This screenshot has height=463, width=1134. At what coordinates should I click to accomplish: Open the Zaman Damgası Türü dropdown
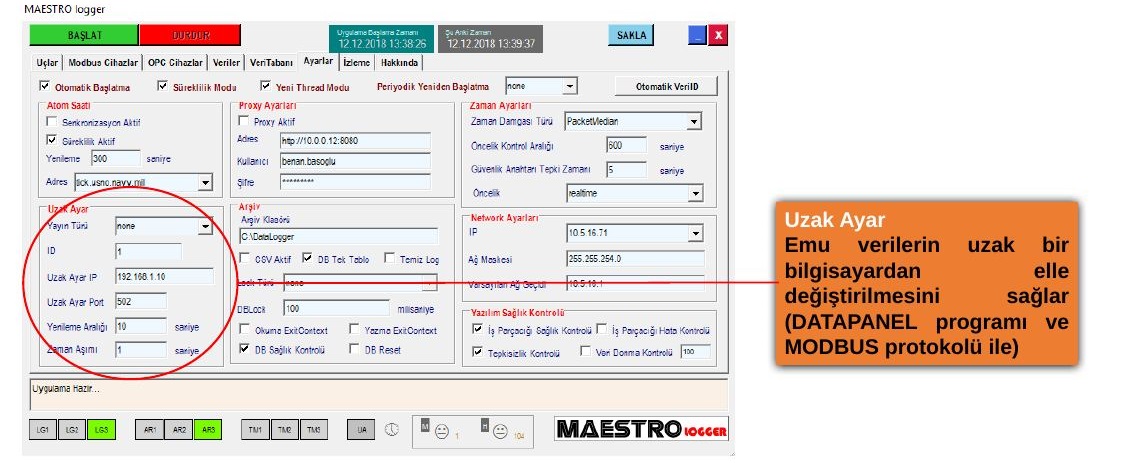(695, 122)
